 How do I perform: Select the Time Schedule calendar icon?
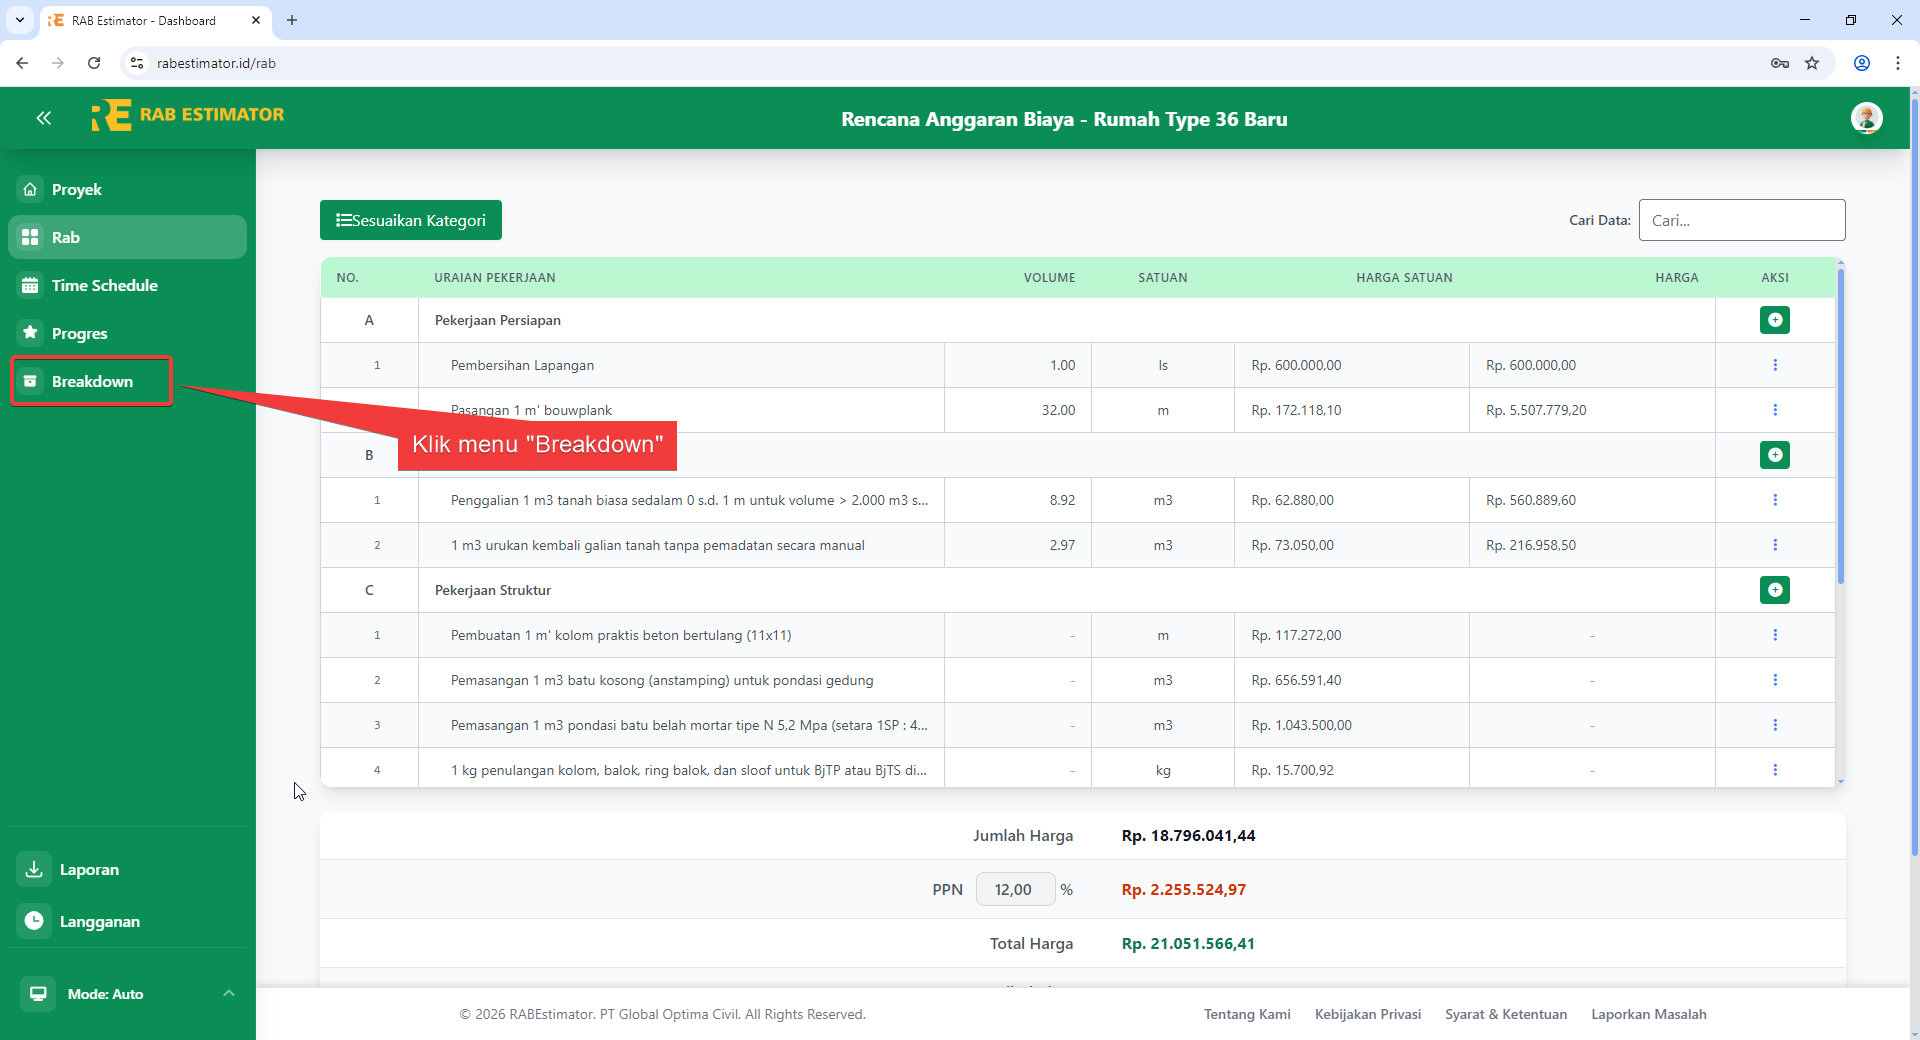pos(30,285)
